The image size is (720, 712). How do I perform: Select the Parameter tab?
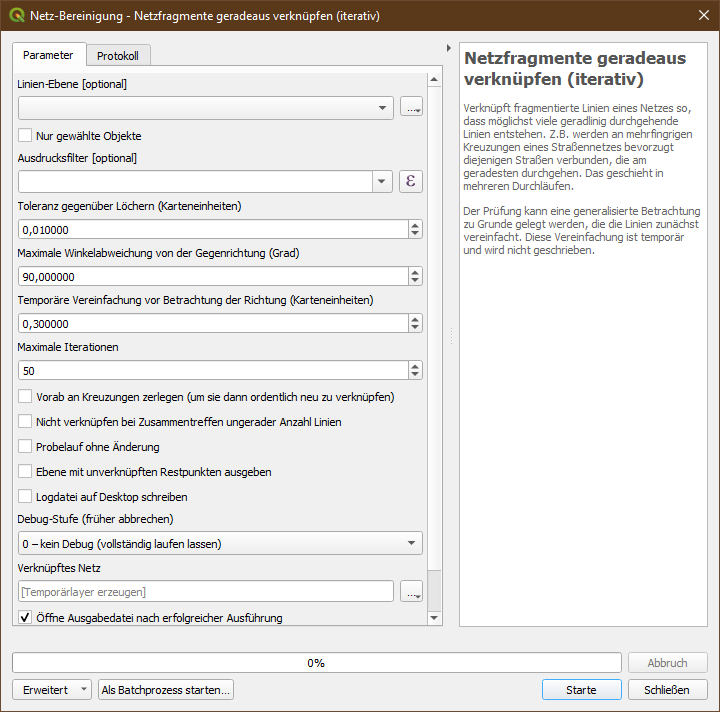tap(48, 55)
